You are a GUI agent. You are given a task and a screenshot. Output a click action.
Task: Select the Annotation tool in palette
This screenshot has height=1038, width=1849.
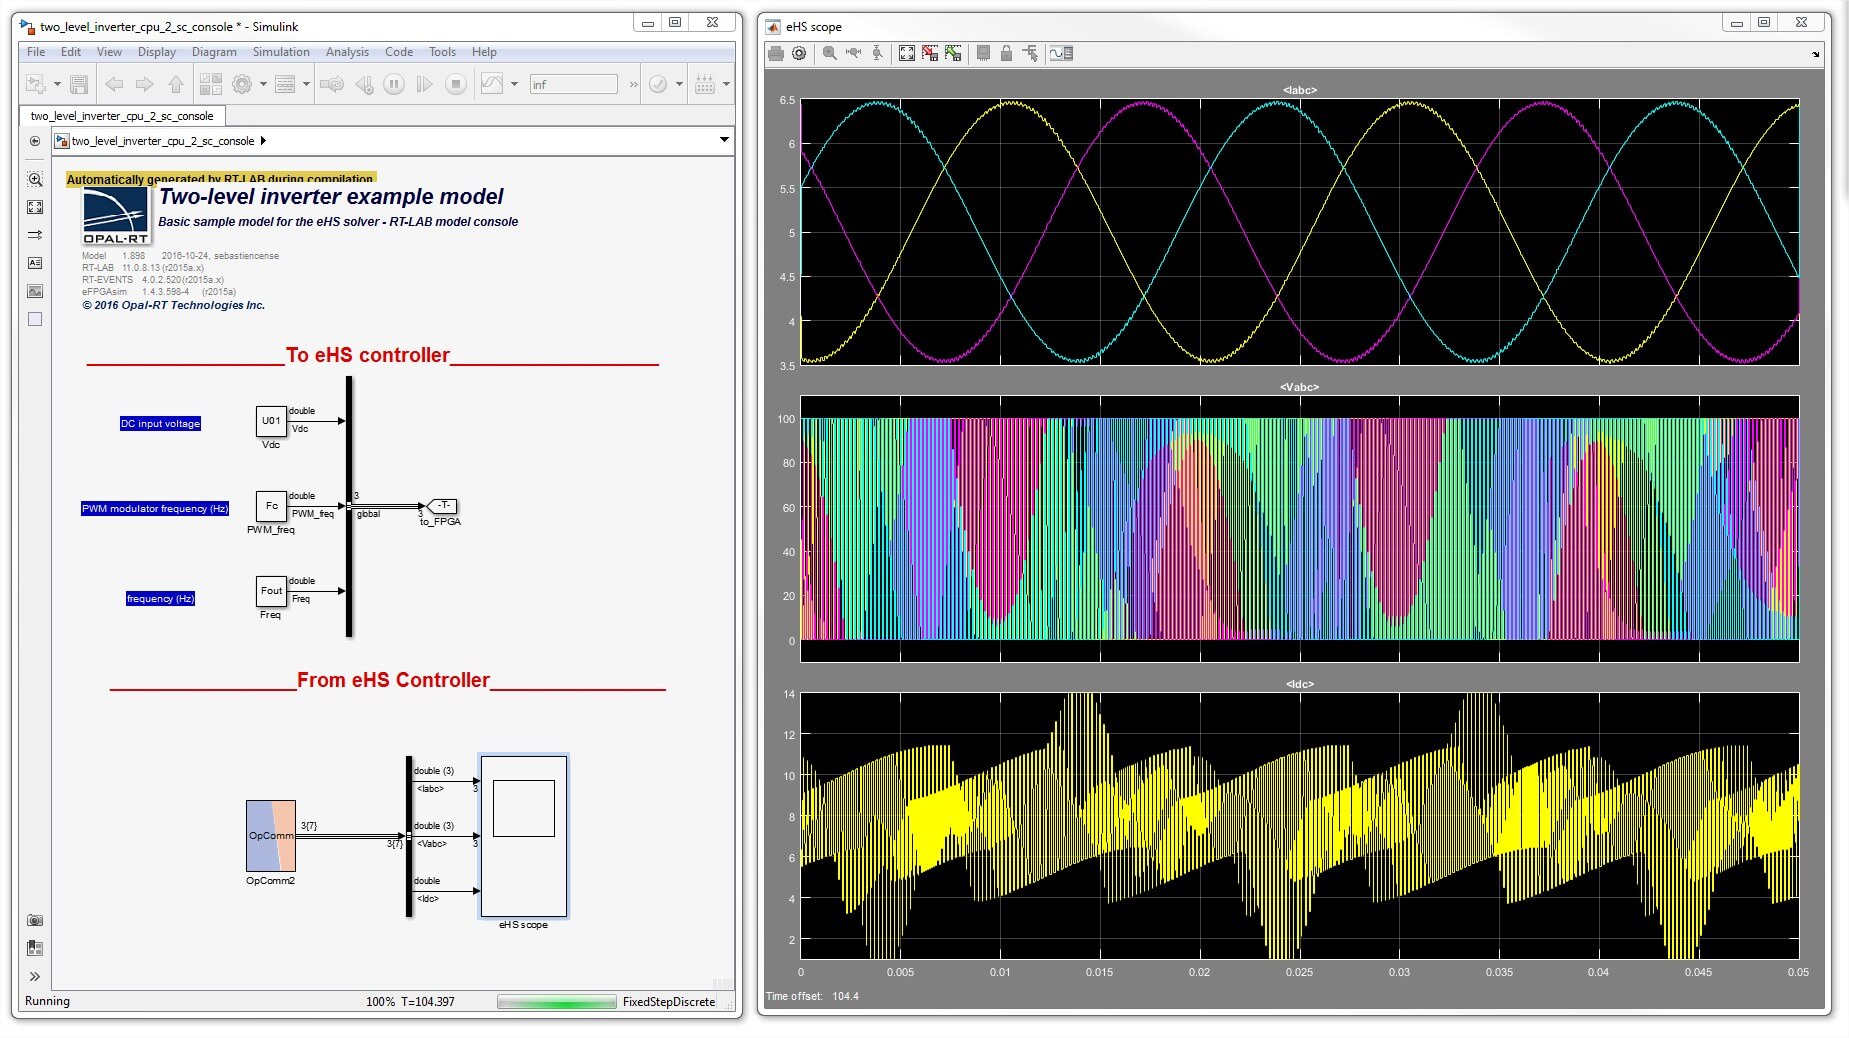[35, 263]
